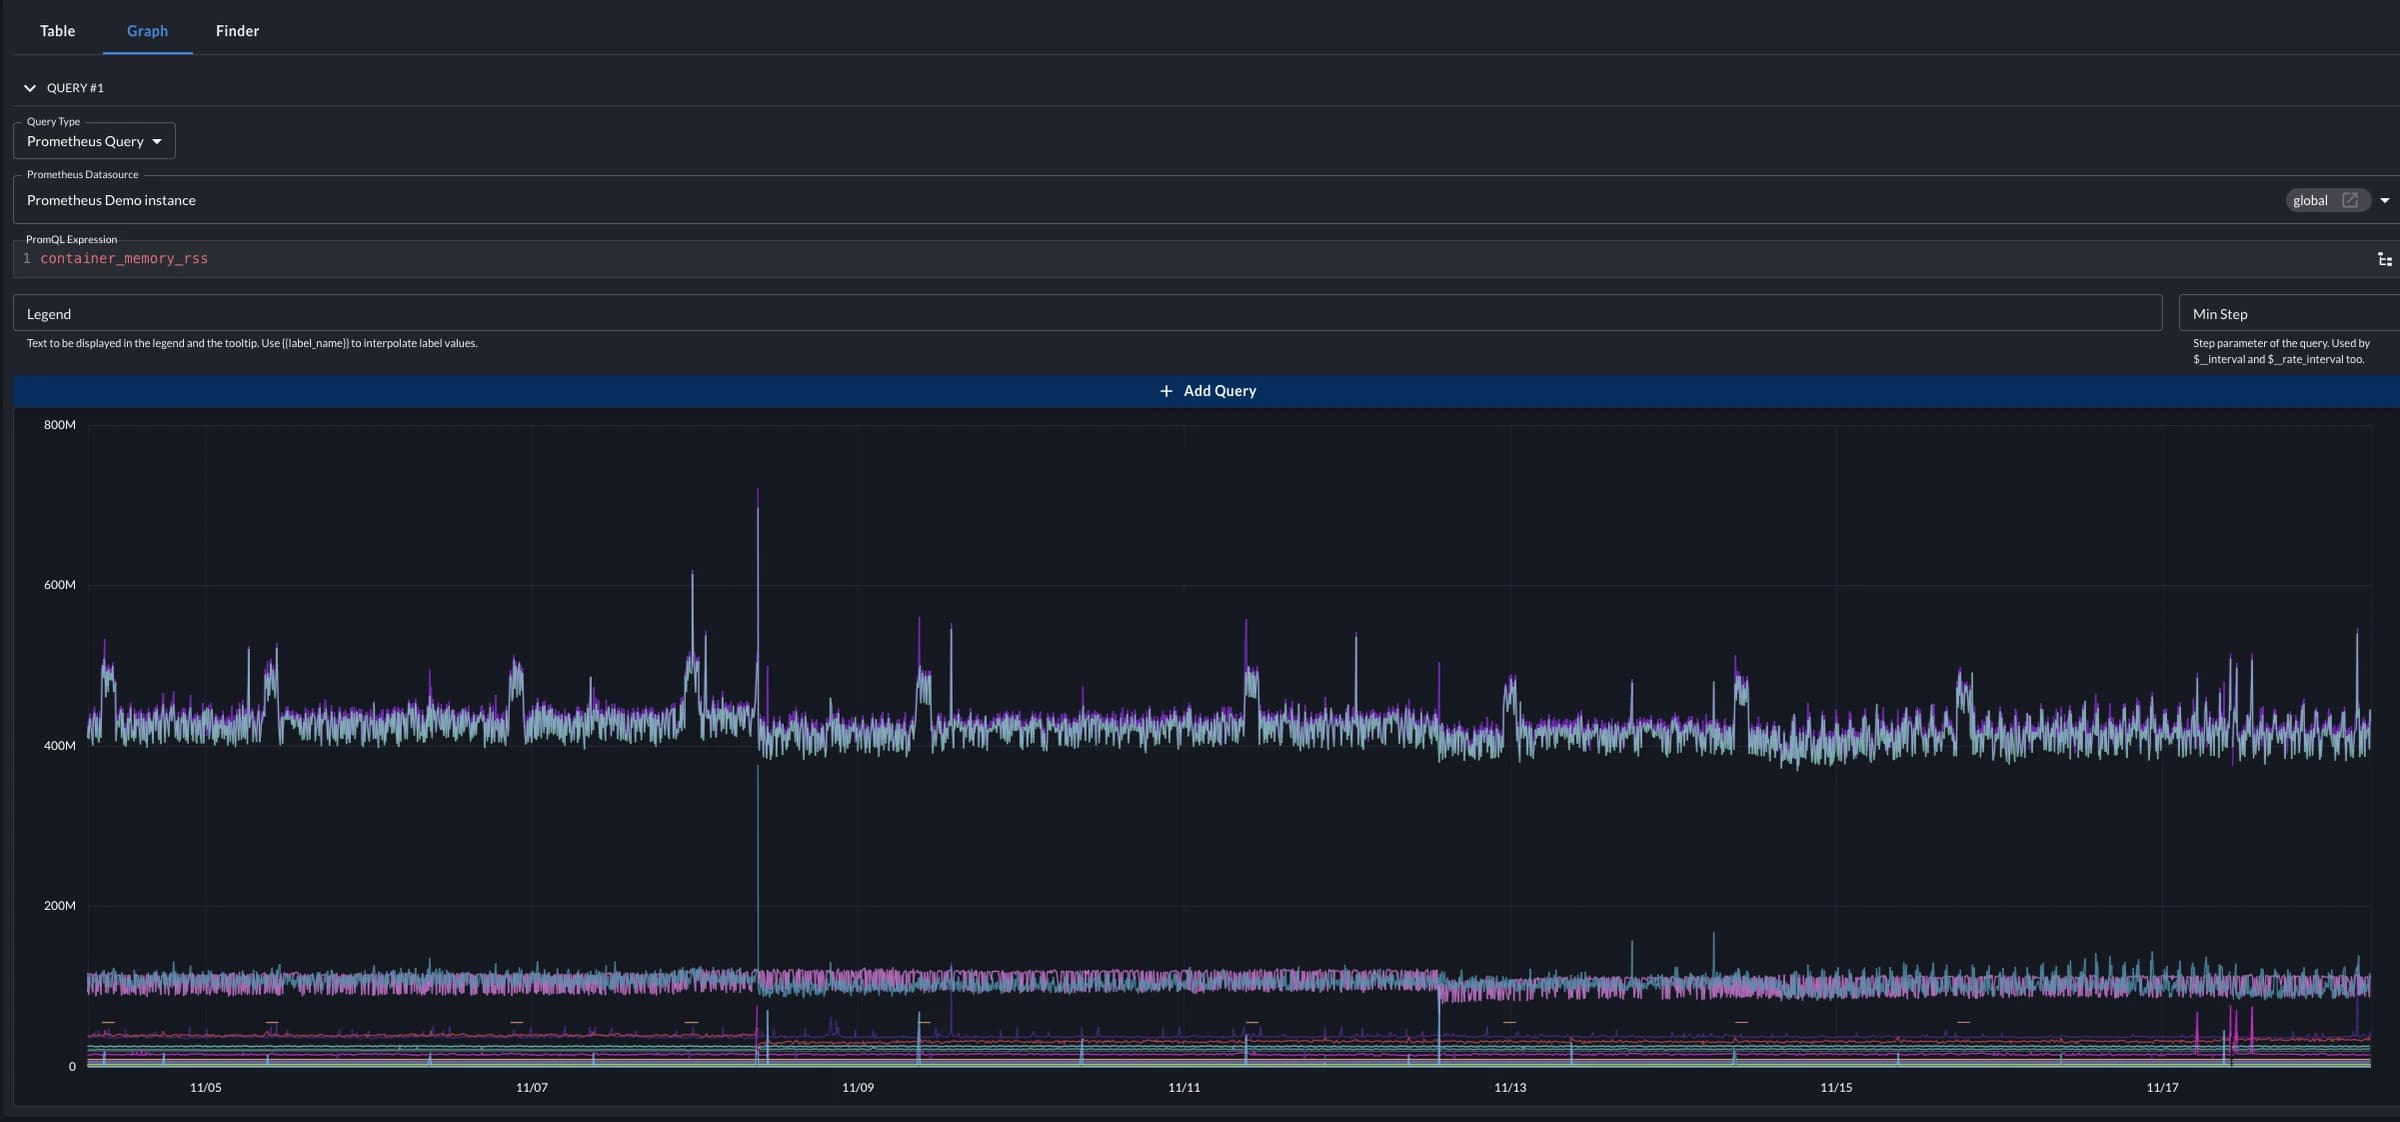Switch to the Table tab

57,31
